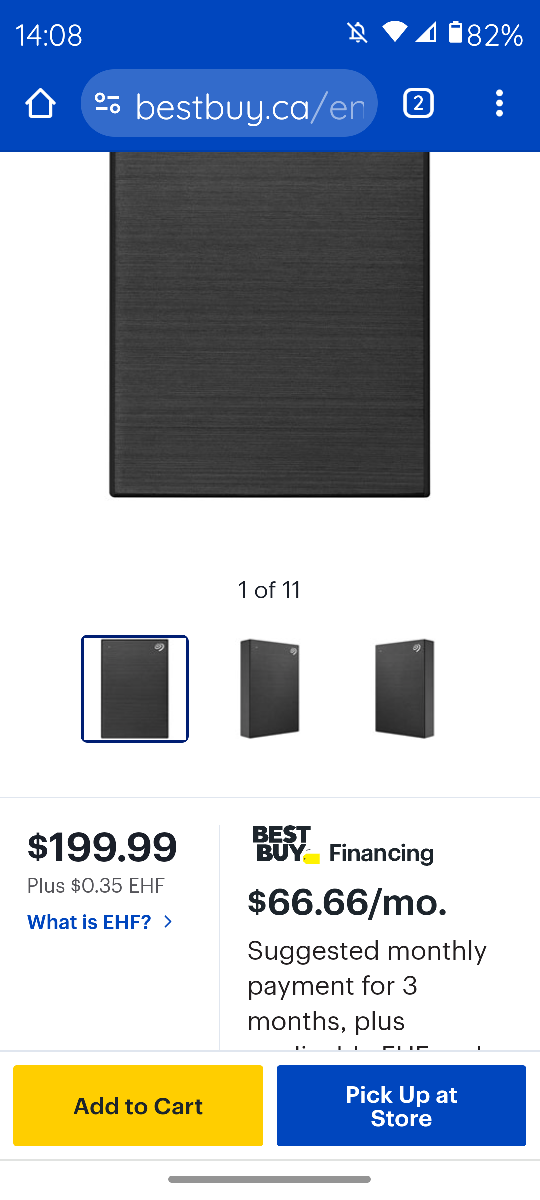Tap the muted notifications bell icon

pos(357,34)
